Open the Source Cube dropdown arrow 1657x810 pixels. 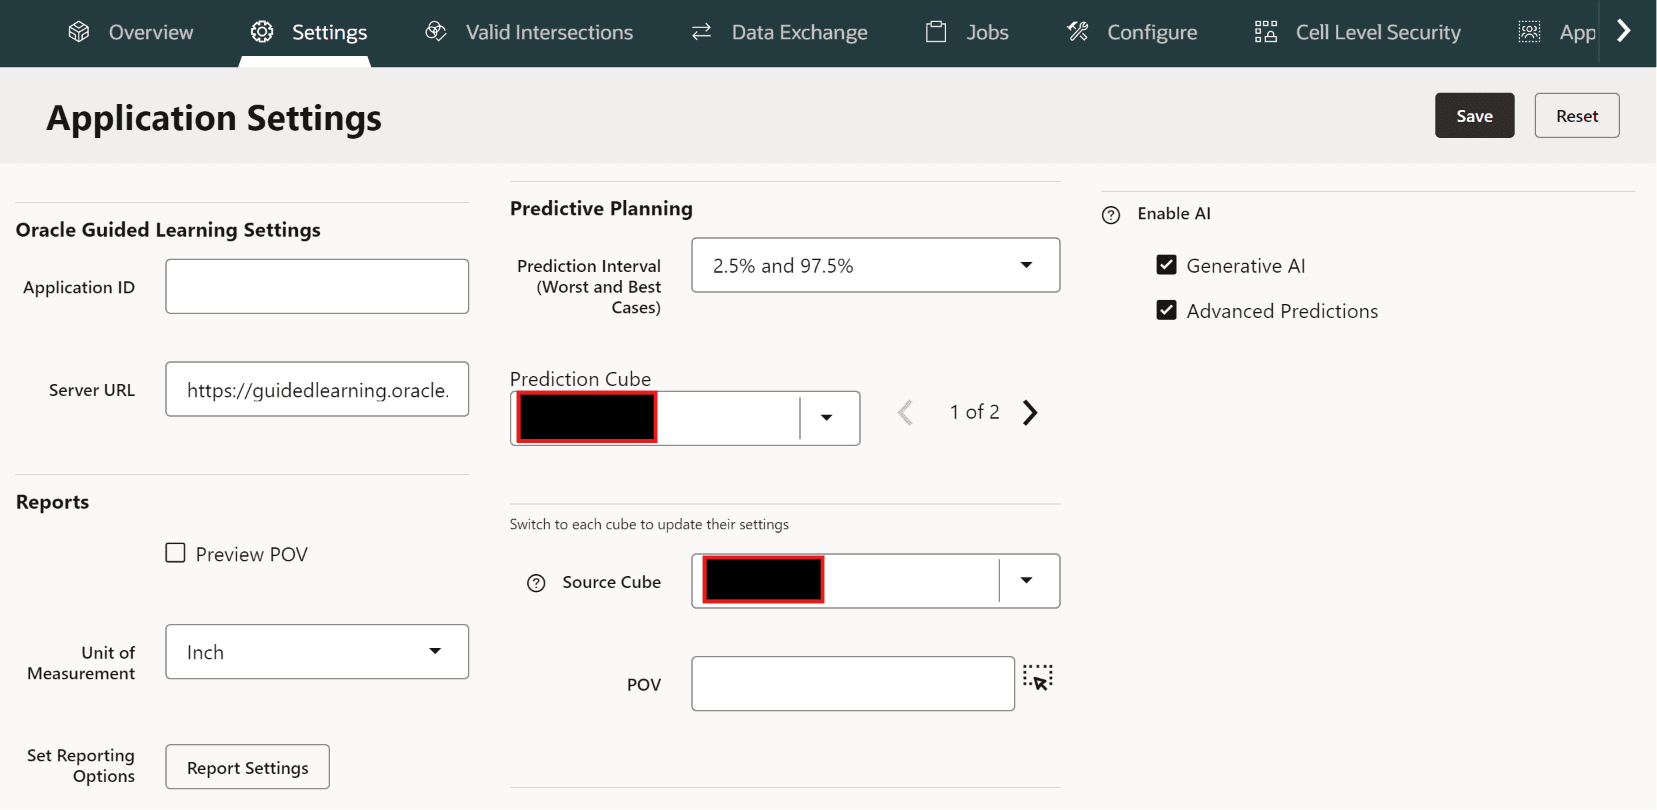click(1027, 581)
